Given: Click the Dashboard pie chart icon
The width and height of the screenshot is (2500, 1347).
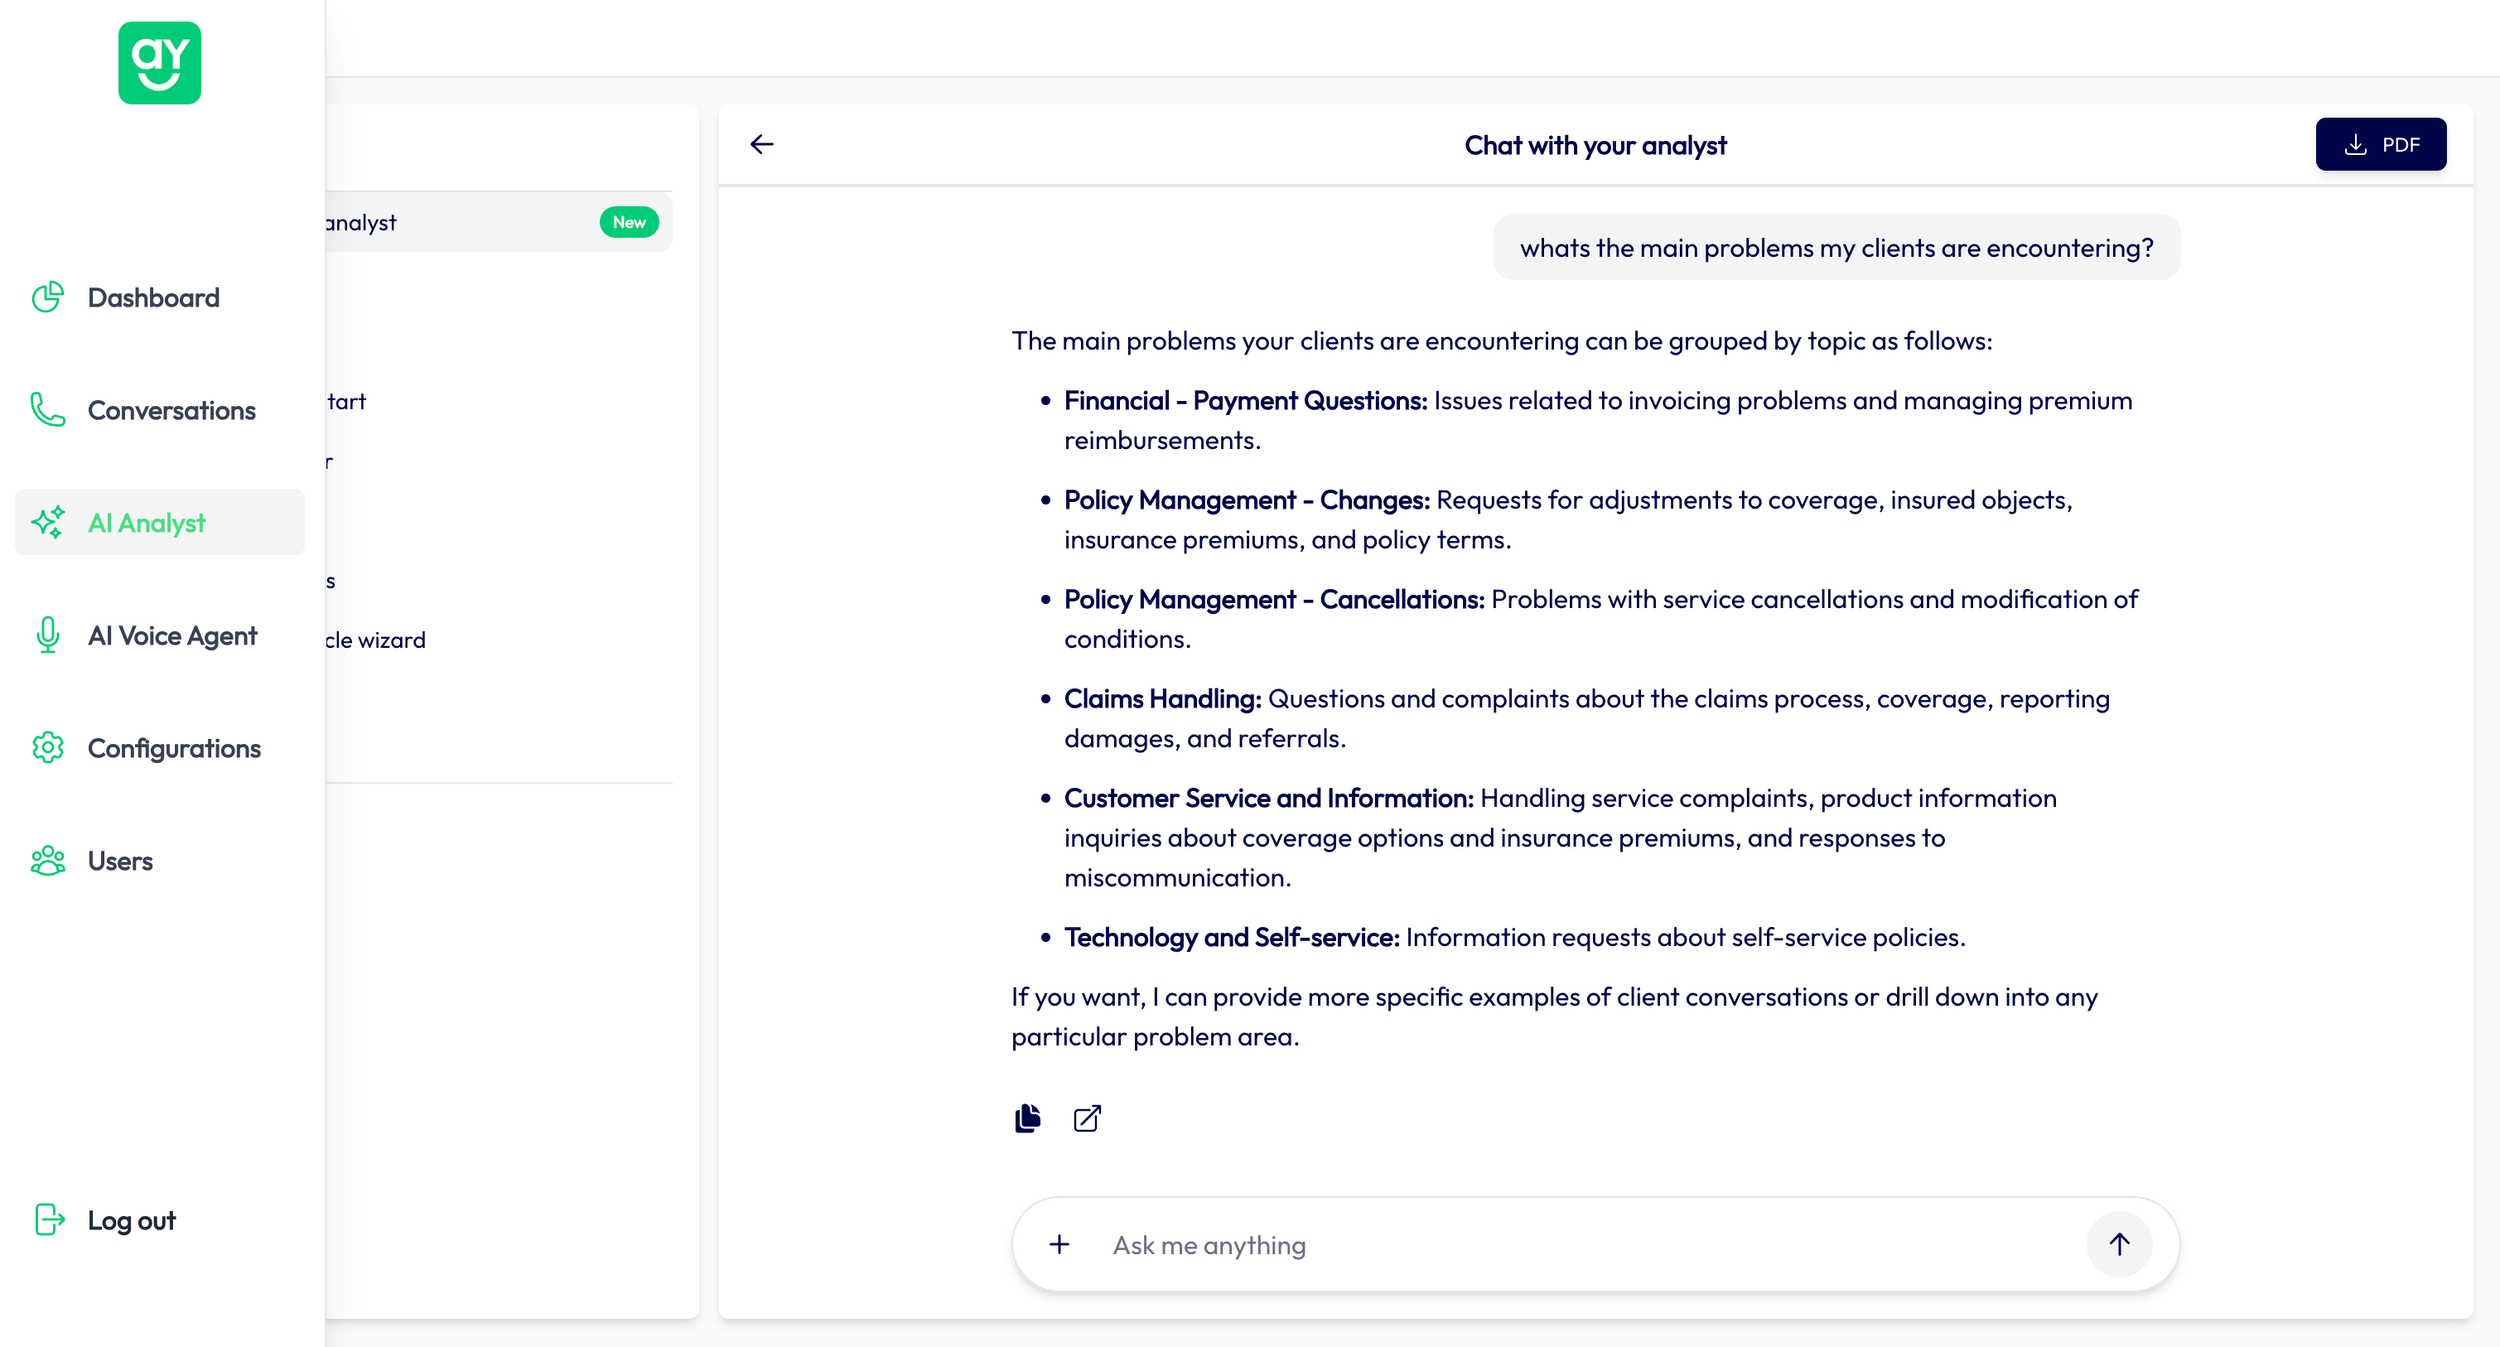Looking at the screenshot, I should pos(47,296).
